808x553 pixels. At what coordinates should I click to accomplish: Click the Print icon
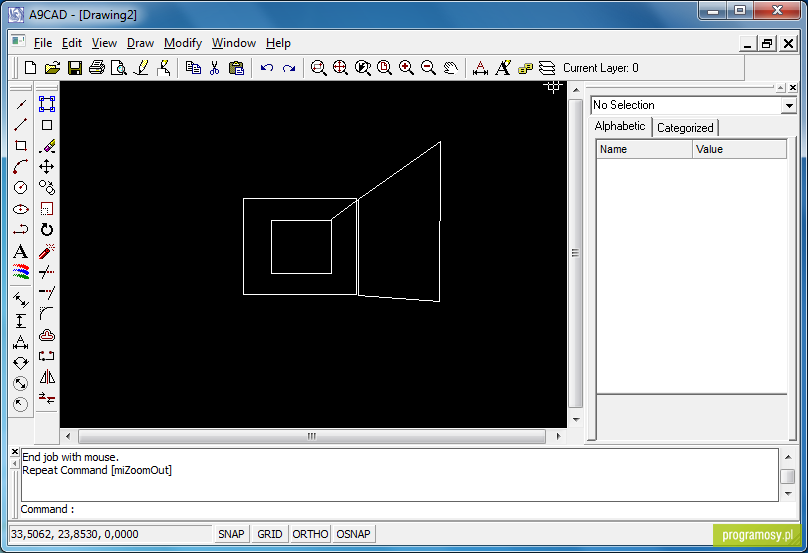97,68
